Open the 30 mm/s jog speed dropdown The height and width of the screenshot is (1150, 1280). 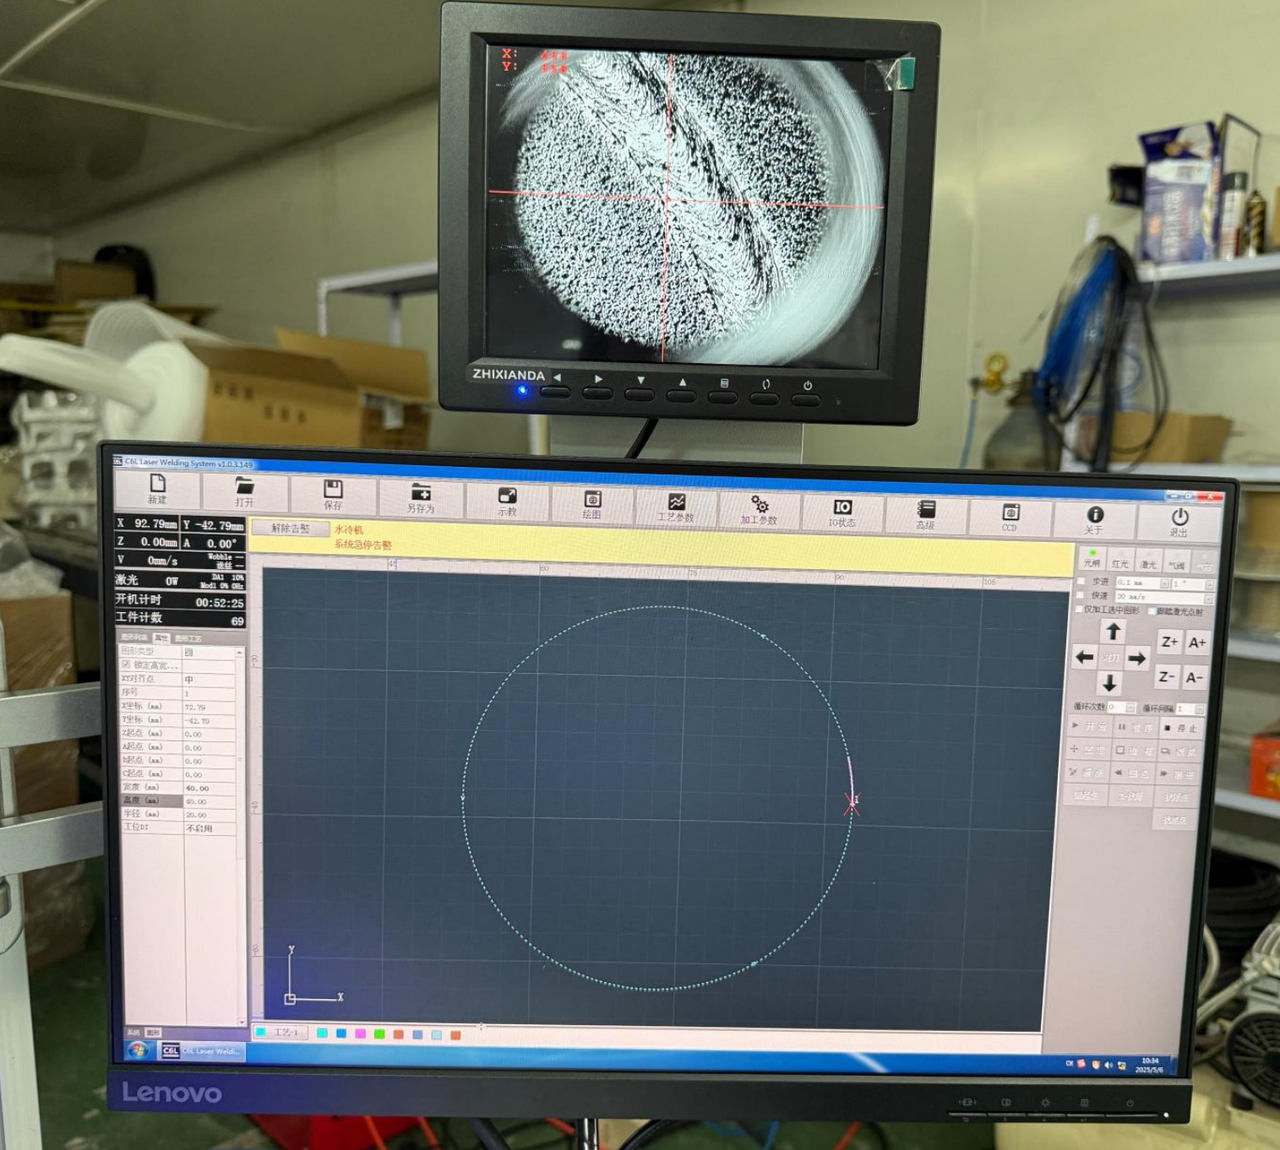[x=1208, y=597]
